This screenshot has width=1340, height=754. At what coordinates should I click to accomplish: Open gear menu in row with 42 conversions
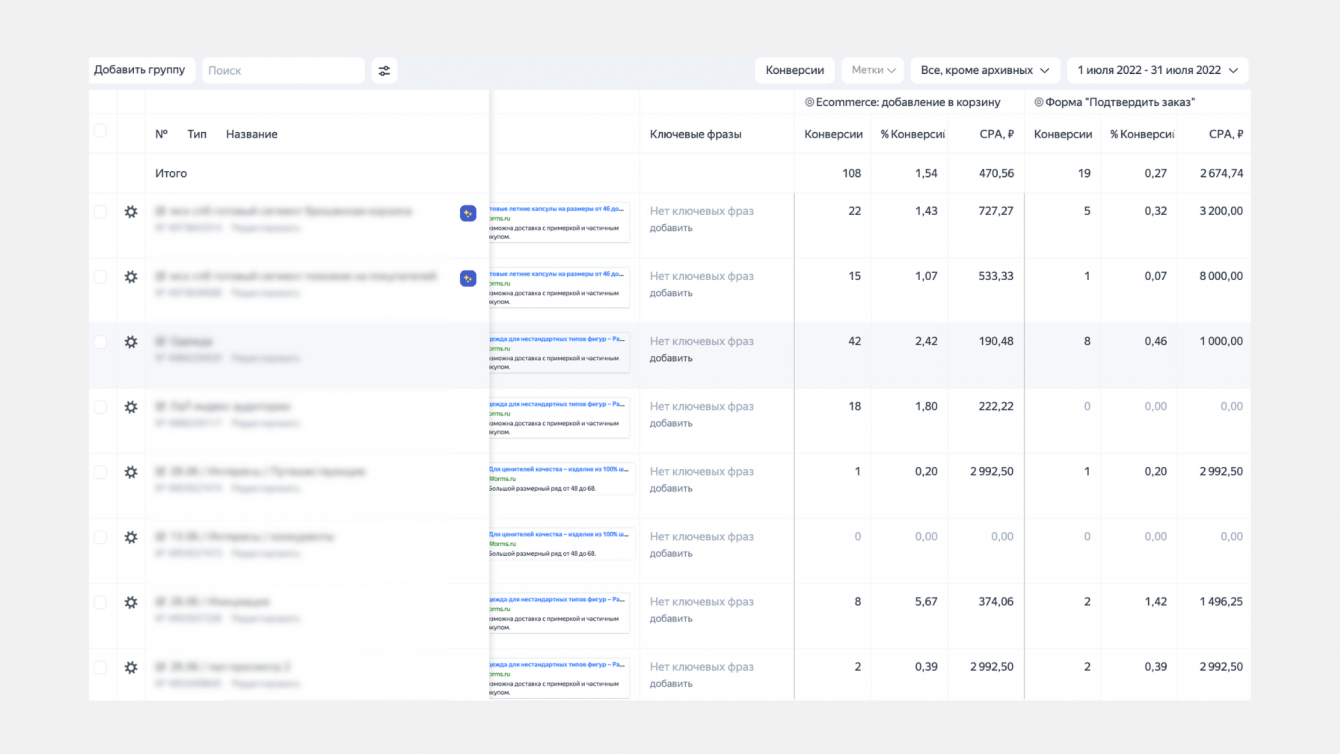coord(131,342)
